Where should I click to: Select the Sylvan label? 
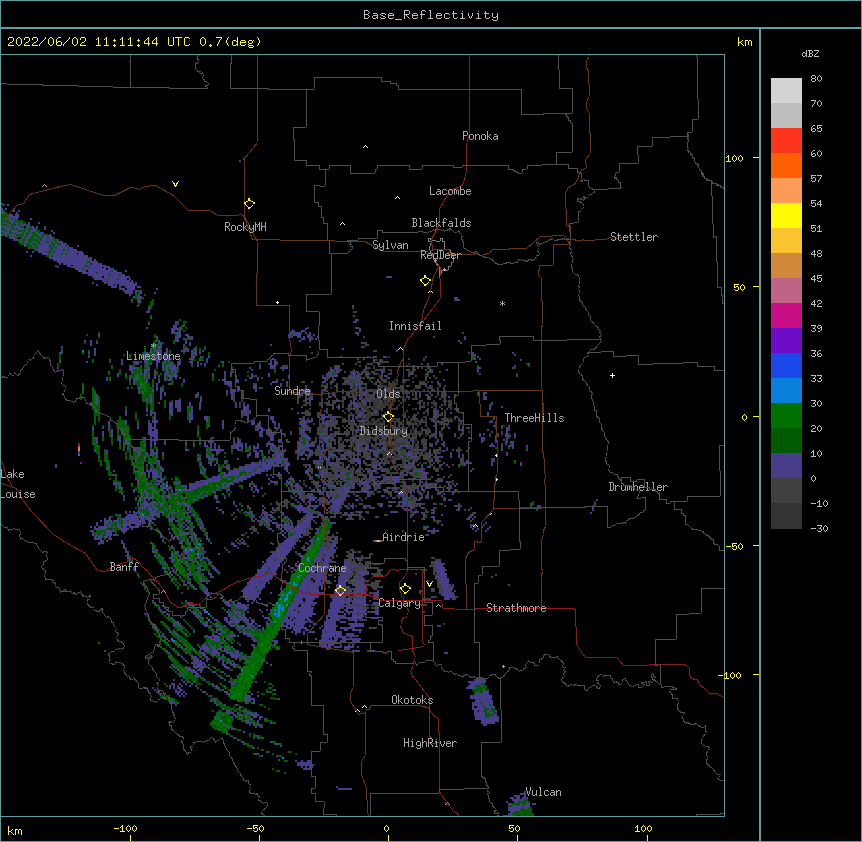tap(390, 245)
